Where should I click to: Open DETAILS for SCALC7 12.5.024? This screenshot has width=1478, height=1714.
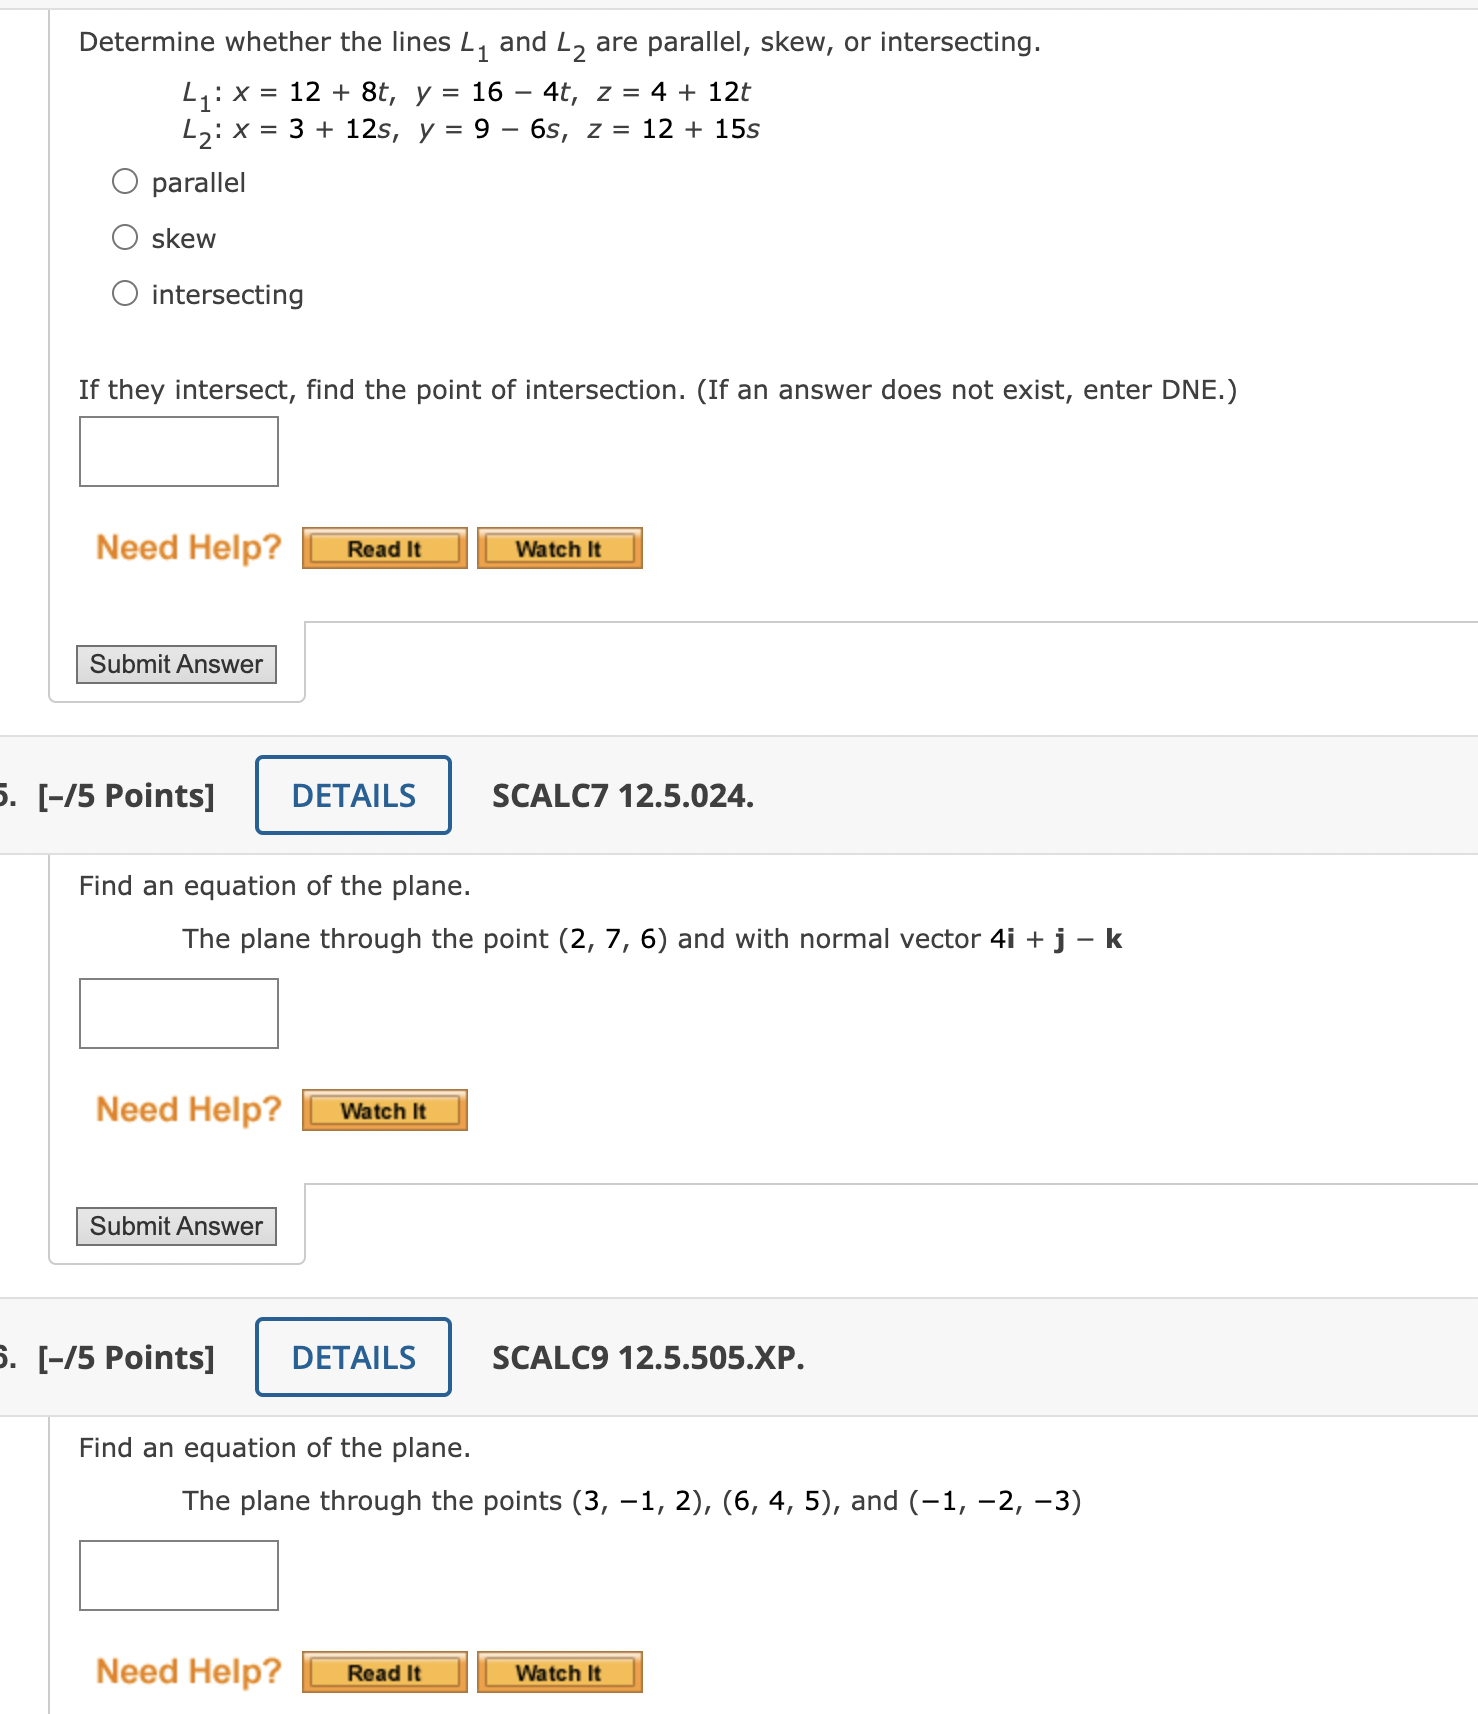tap(352, 795)
